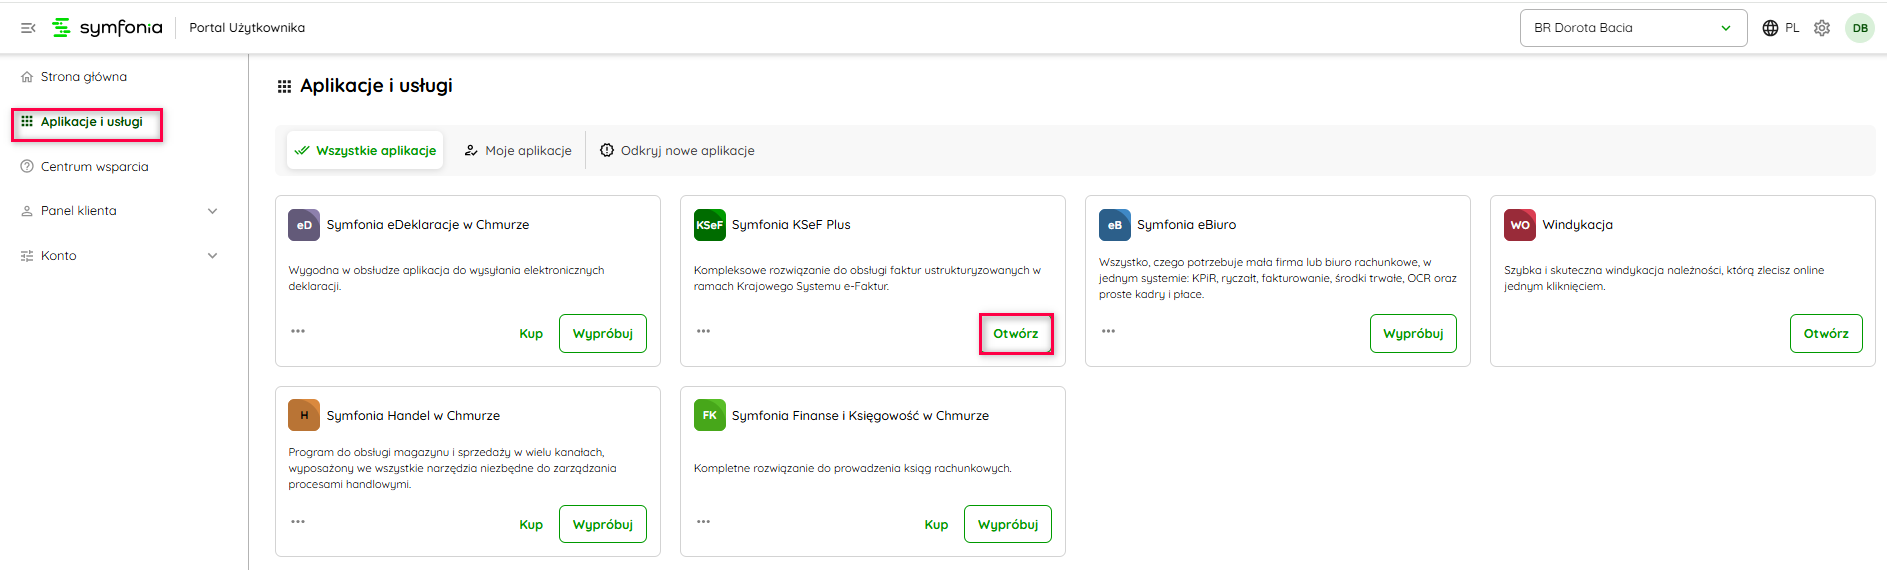1887x570 pixels.
Task: Collapse the sidebar with the hamburger icon
Action: click(28, 28)
